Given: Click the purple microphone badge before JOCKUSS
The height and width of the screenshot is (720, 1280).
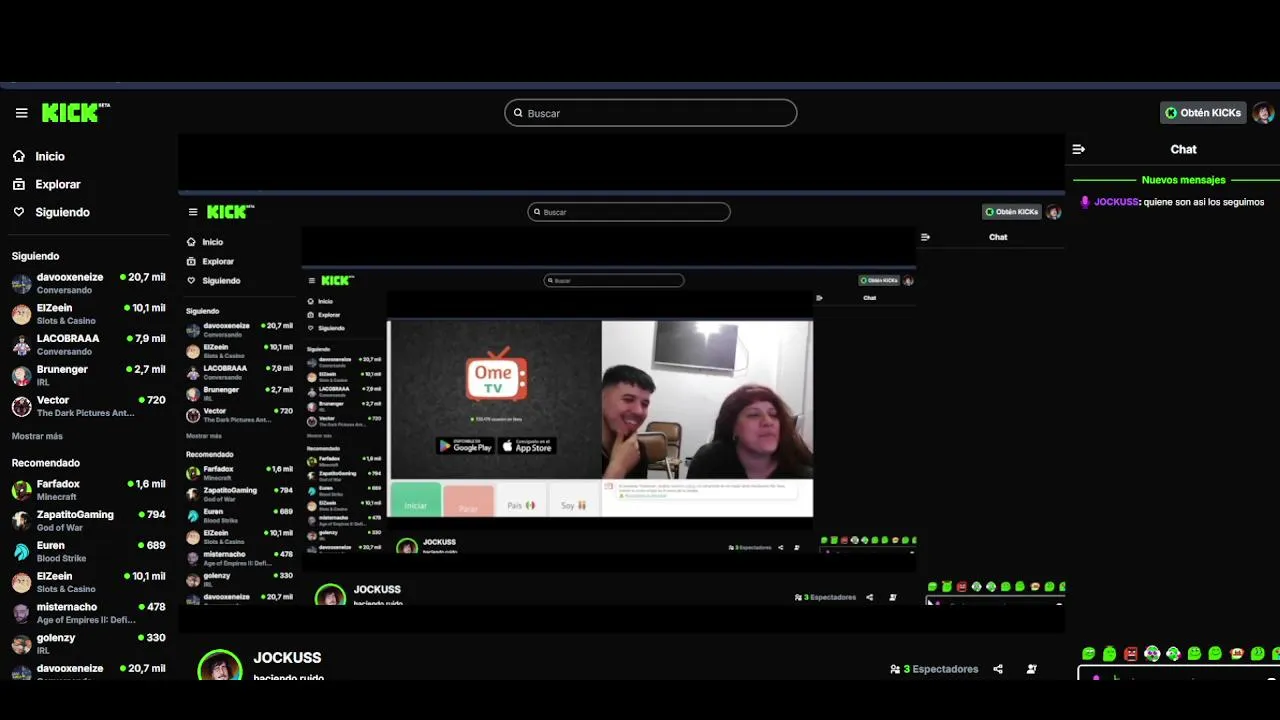Looking at the screenshot, I should click(x=1085, y=202).
